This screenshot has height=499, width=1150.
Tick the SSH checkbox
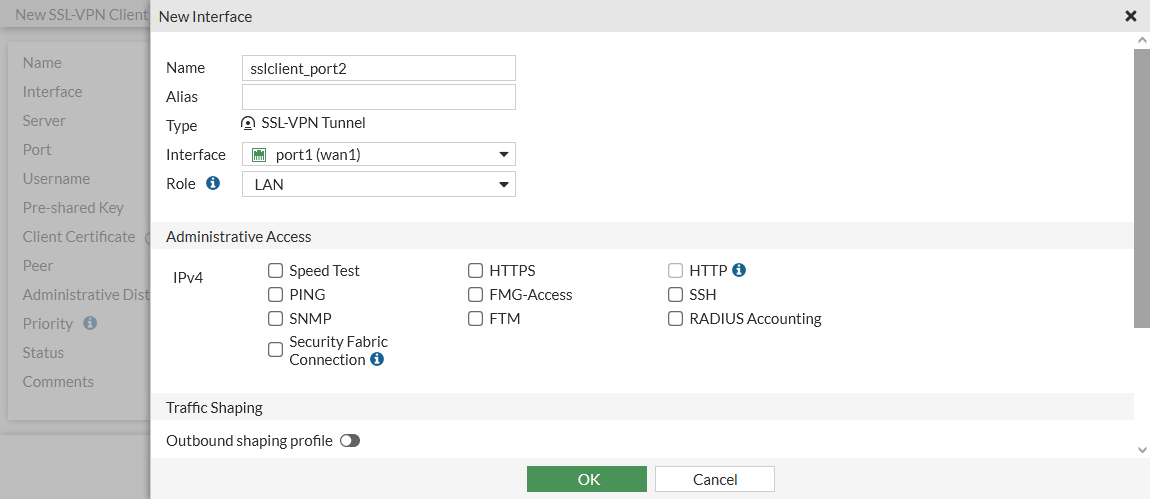coord(676,295)
